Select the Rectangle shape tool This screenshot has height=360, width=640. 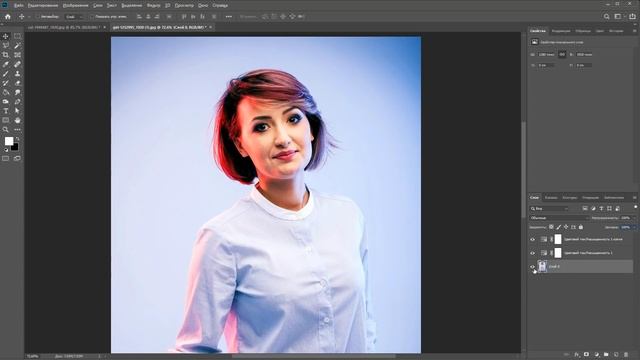click(6, 120)
